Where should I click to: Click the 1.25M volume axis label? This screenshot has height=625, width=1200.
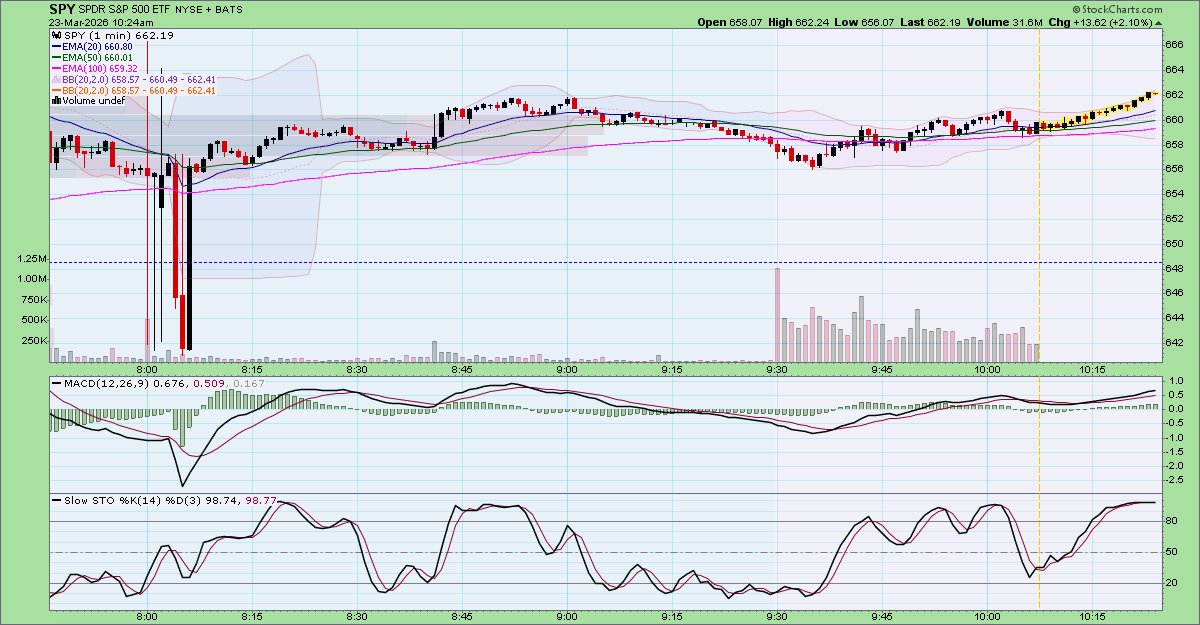[x=30, y=258]
